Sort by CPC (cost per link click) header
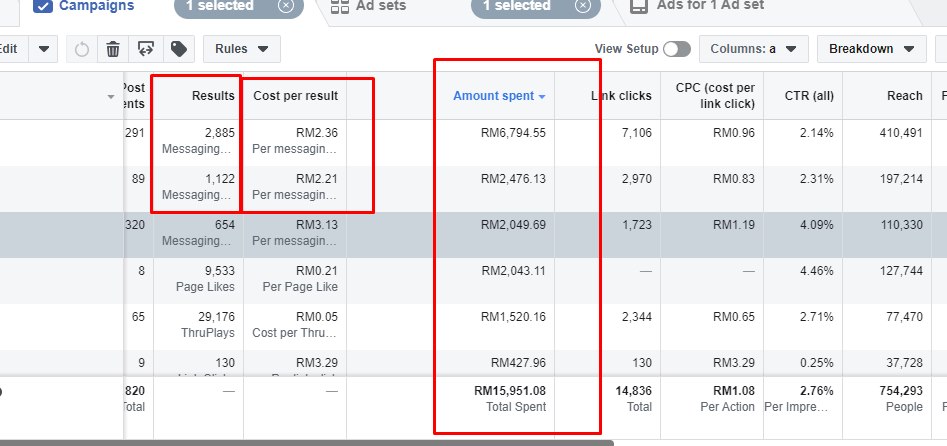This screenshot has height=446, width=947. pos(715,95)
